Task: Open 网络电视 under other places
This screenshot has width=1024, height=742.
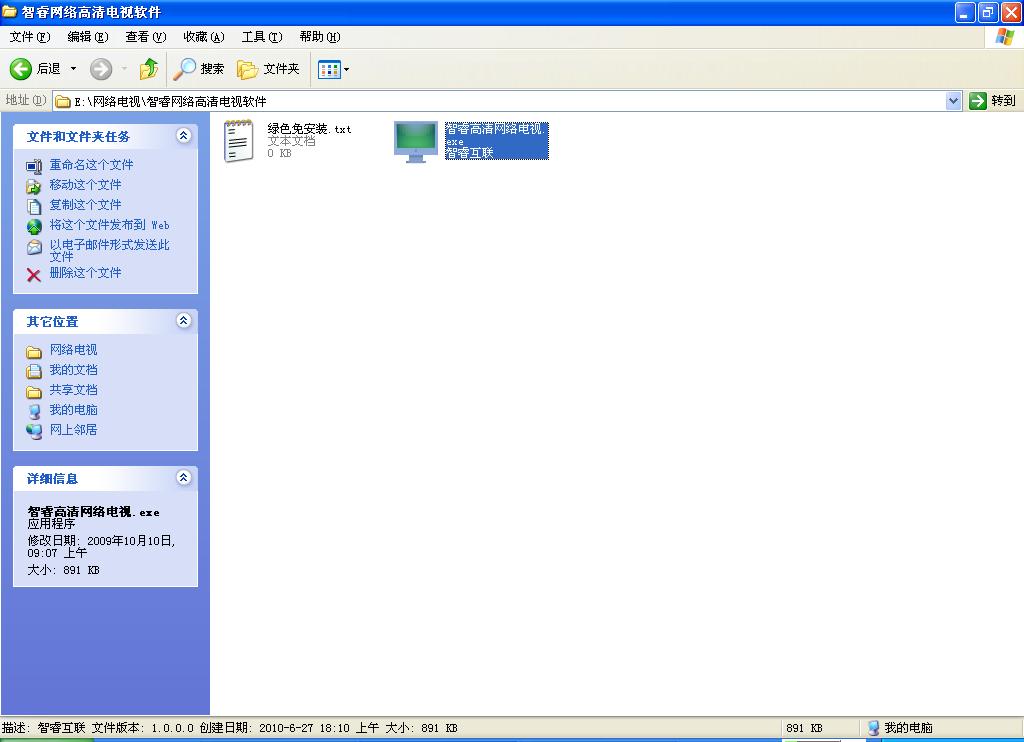Action: 74,349
